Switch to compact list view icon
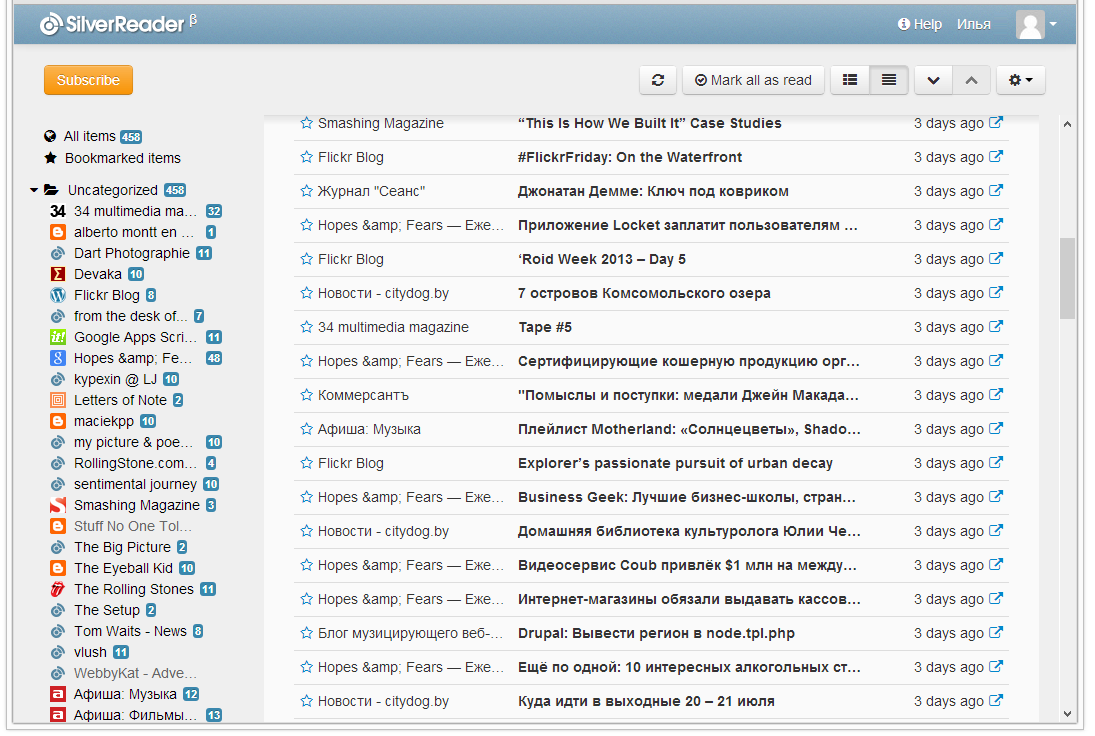 (x=889, y=80)
